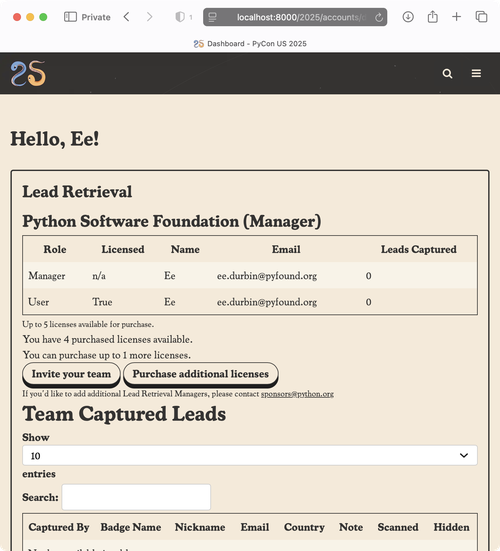
Task: Click the localhost:8000 address bar
Action: [295, 17]
